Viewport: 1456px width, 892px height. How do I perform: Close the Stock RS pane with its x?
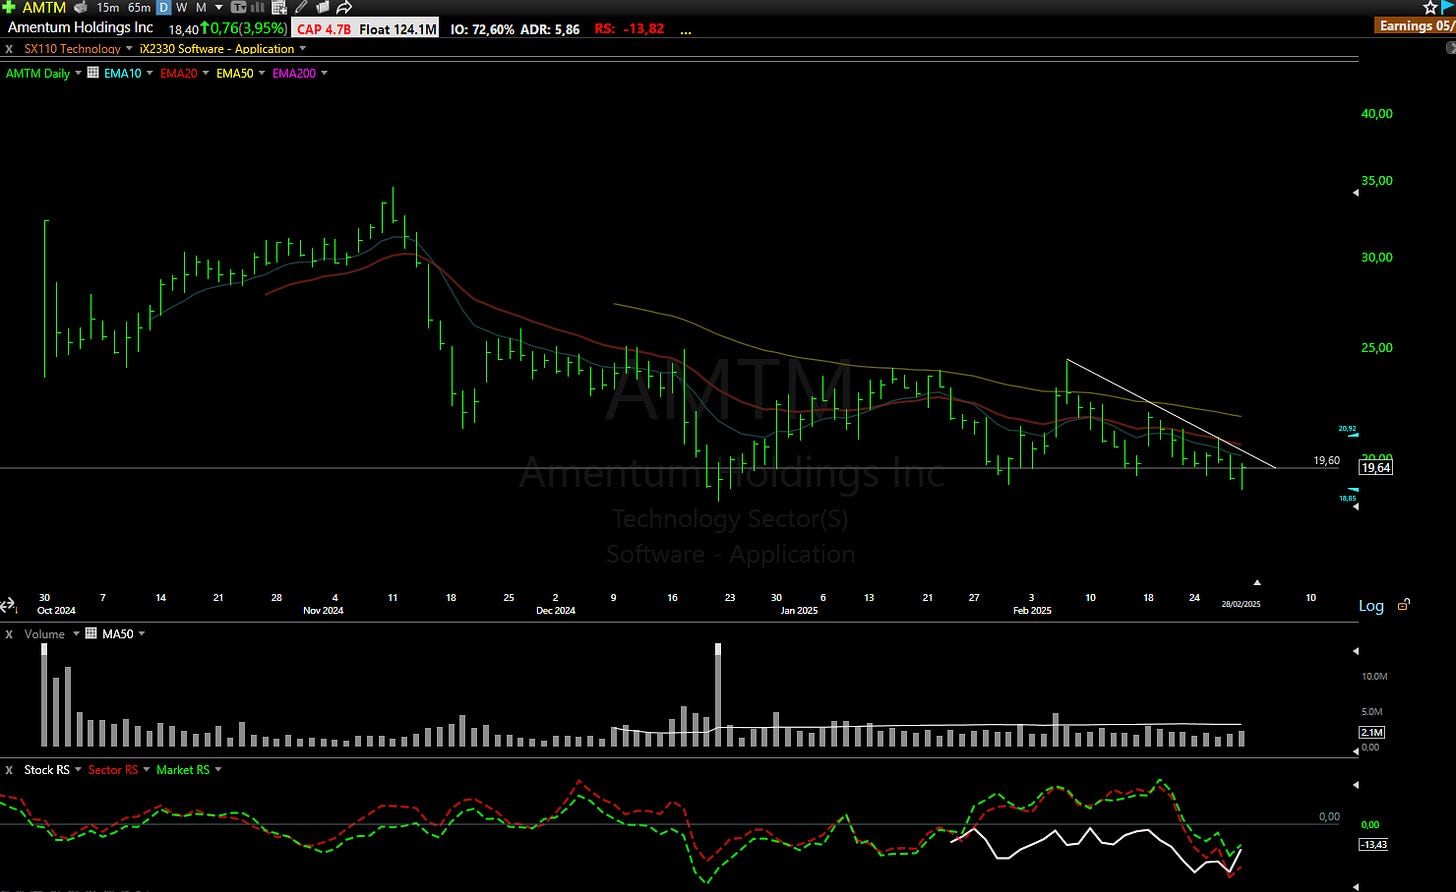9,770
